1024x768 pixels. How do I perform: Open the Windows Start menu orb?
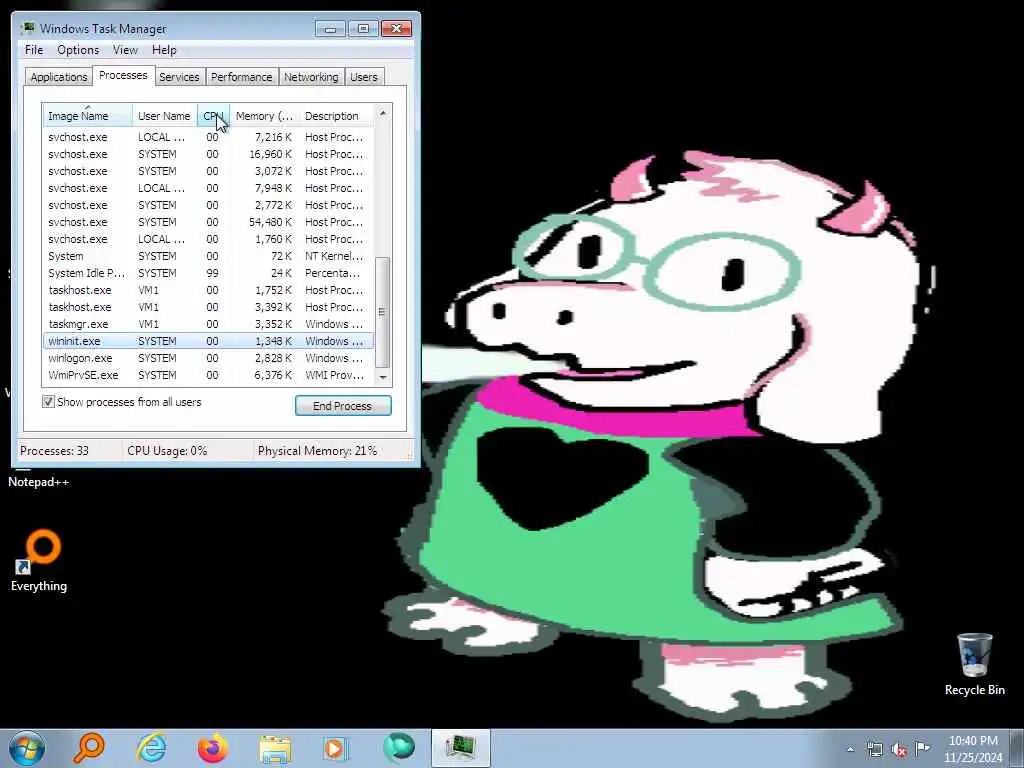pyautogui.click(x=27, y=748)
